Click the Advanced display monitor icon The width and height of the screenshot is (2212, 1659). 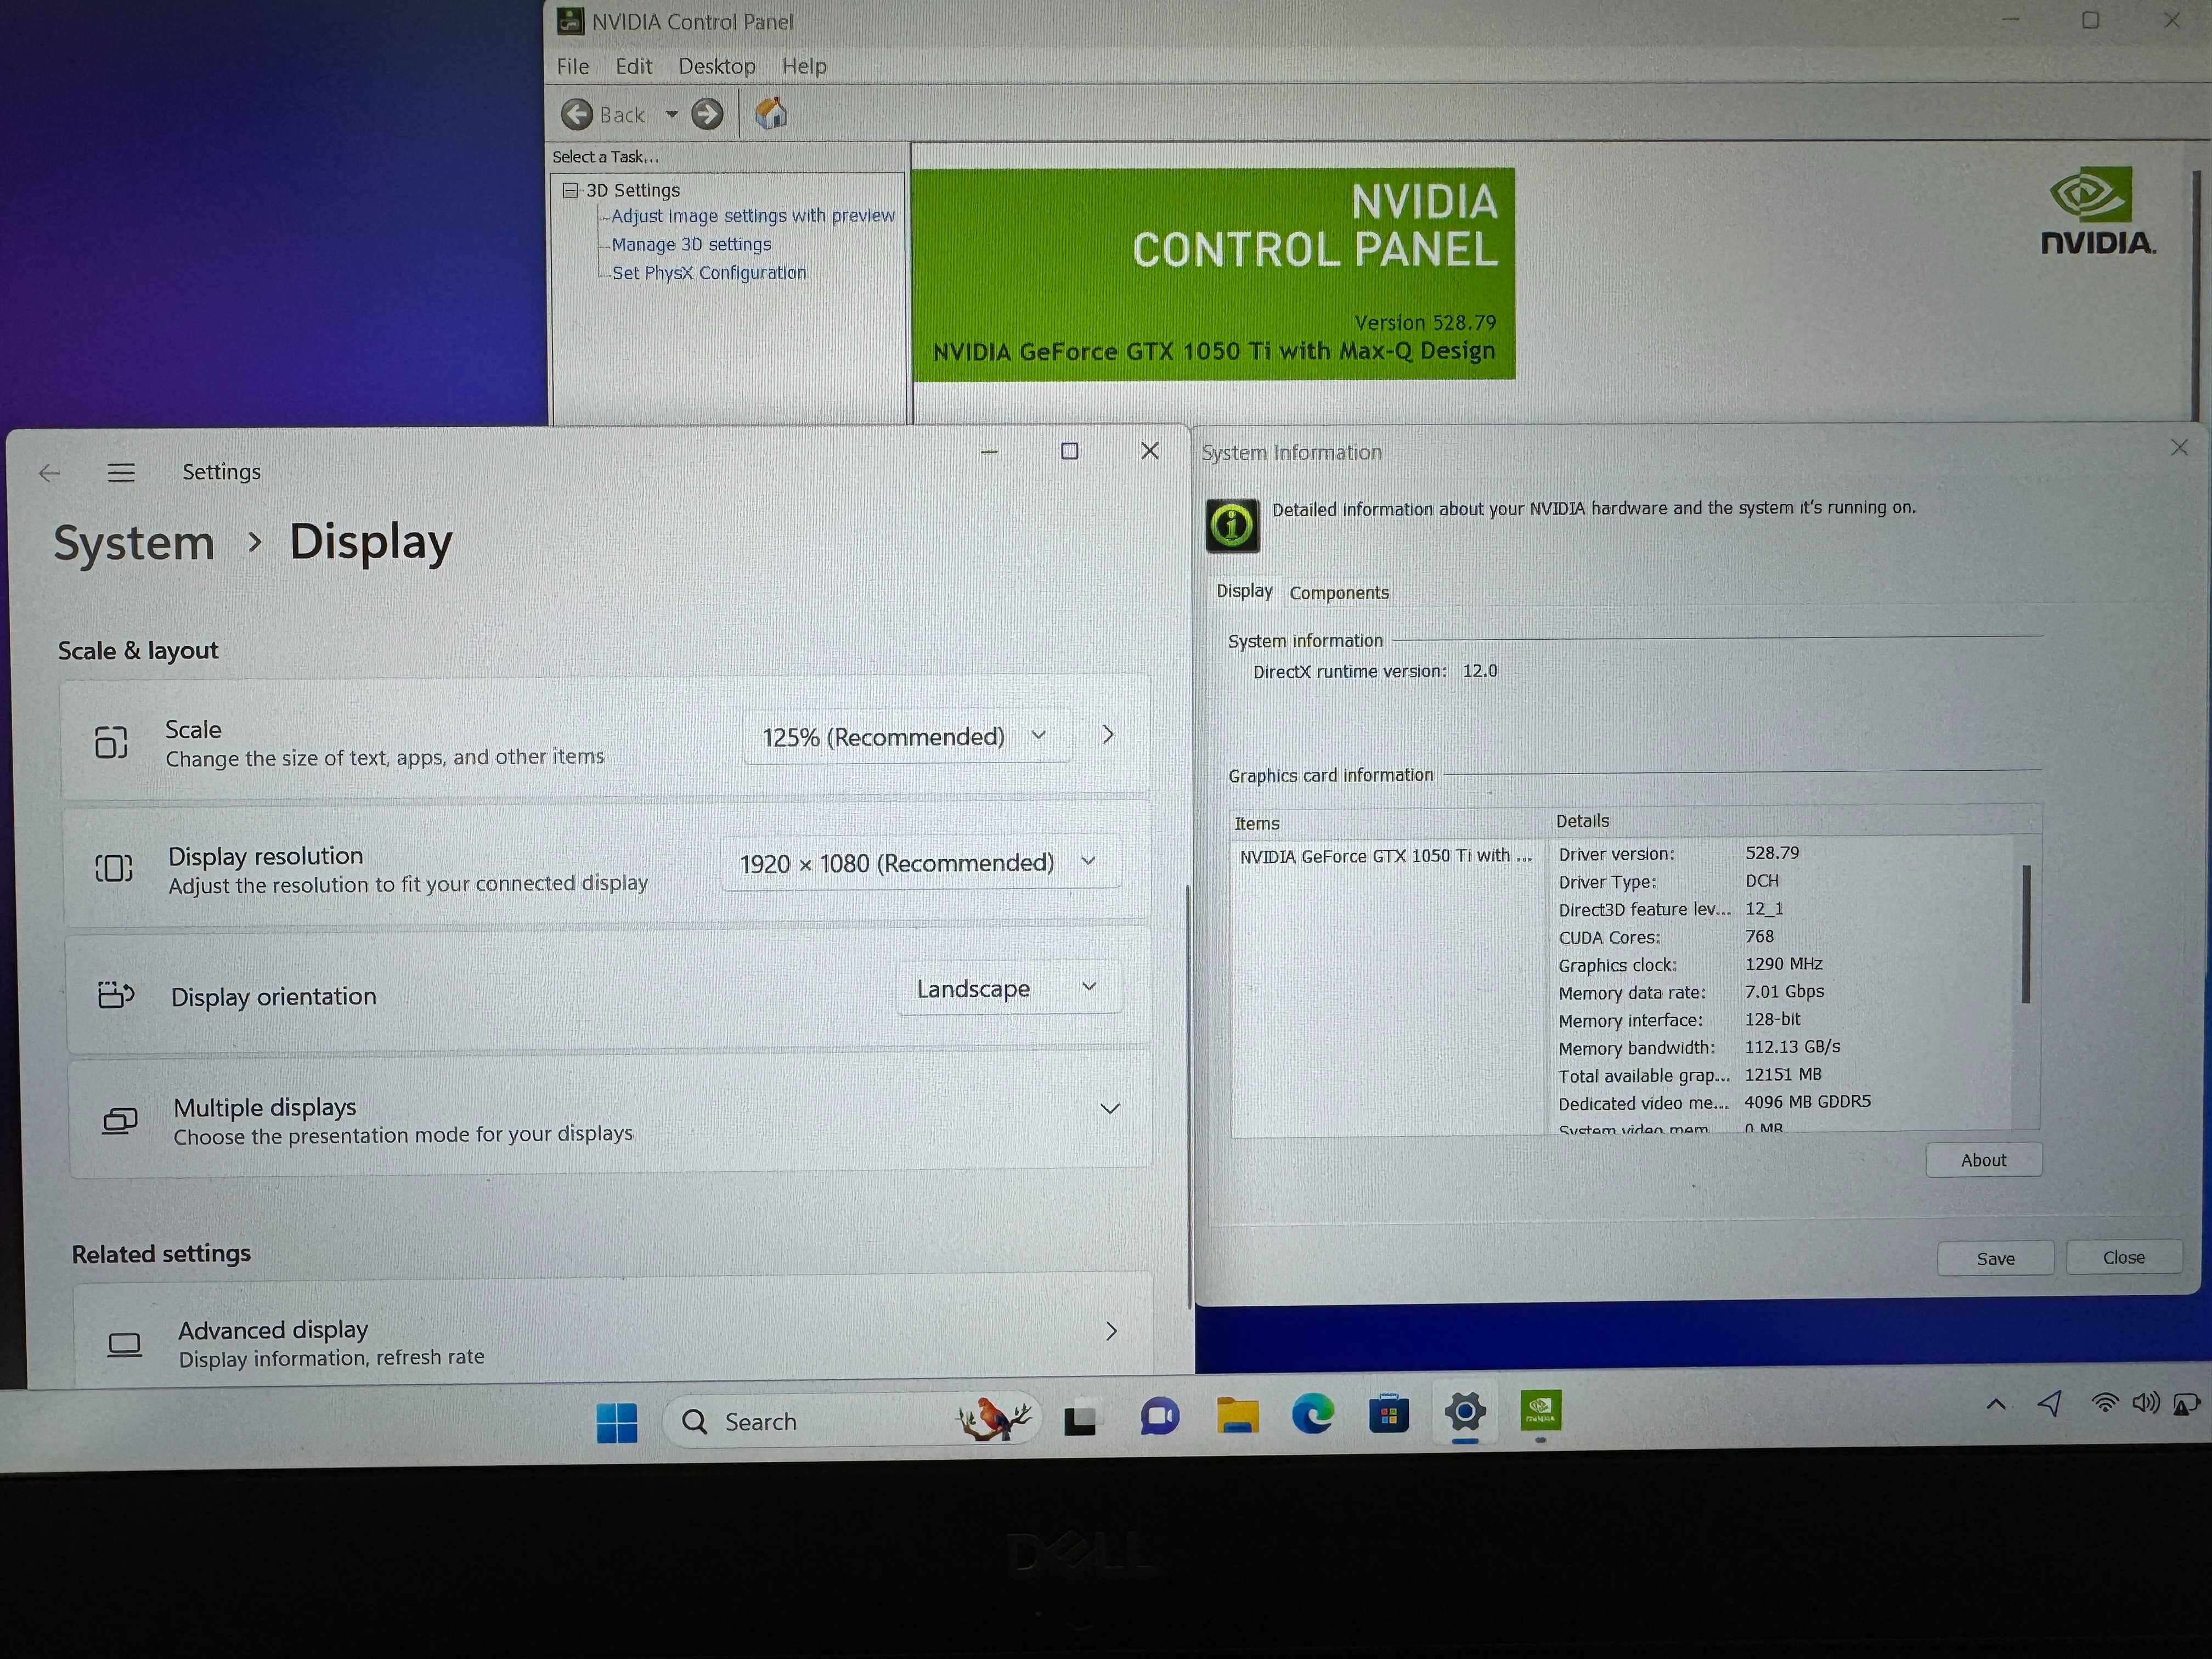click(124, 1345)
